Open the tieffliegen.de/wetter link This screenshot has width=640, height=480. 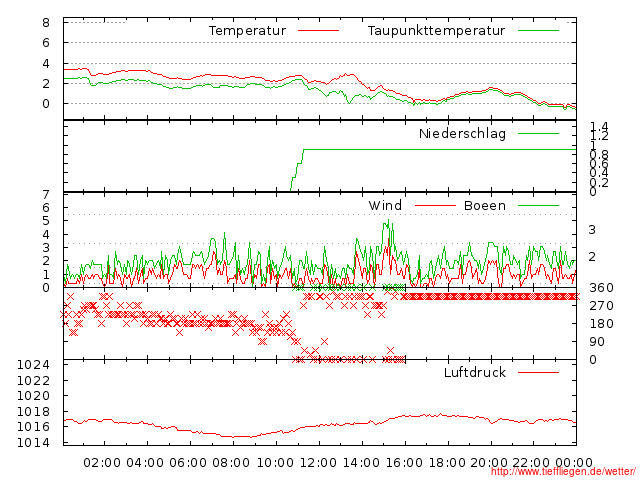[563, 472]
